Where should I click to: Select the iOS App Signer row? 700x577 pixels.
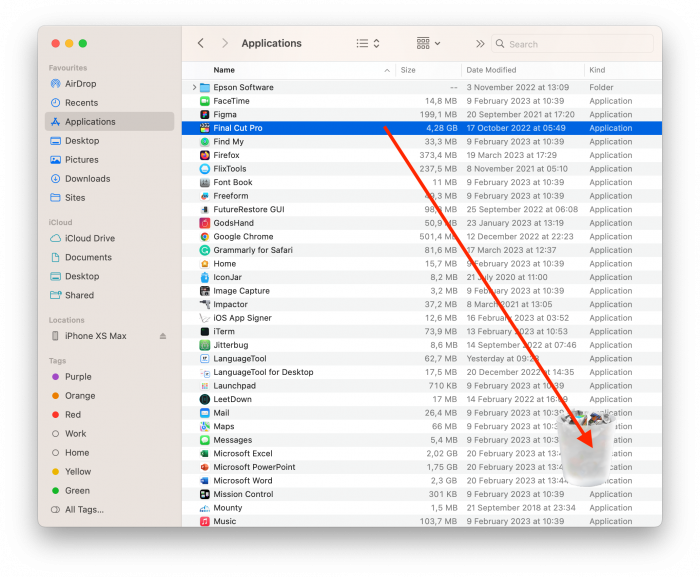point(422,318)
